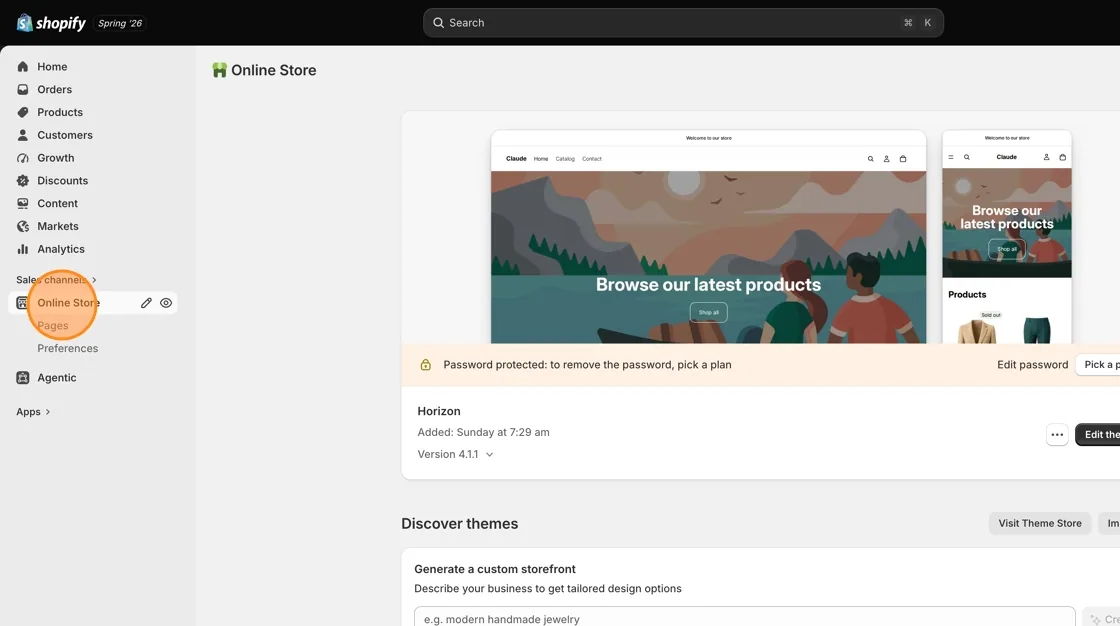Open the Growth section

click(x=56, y=158)
